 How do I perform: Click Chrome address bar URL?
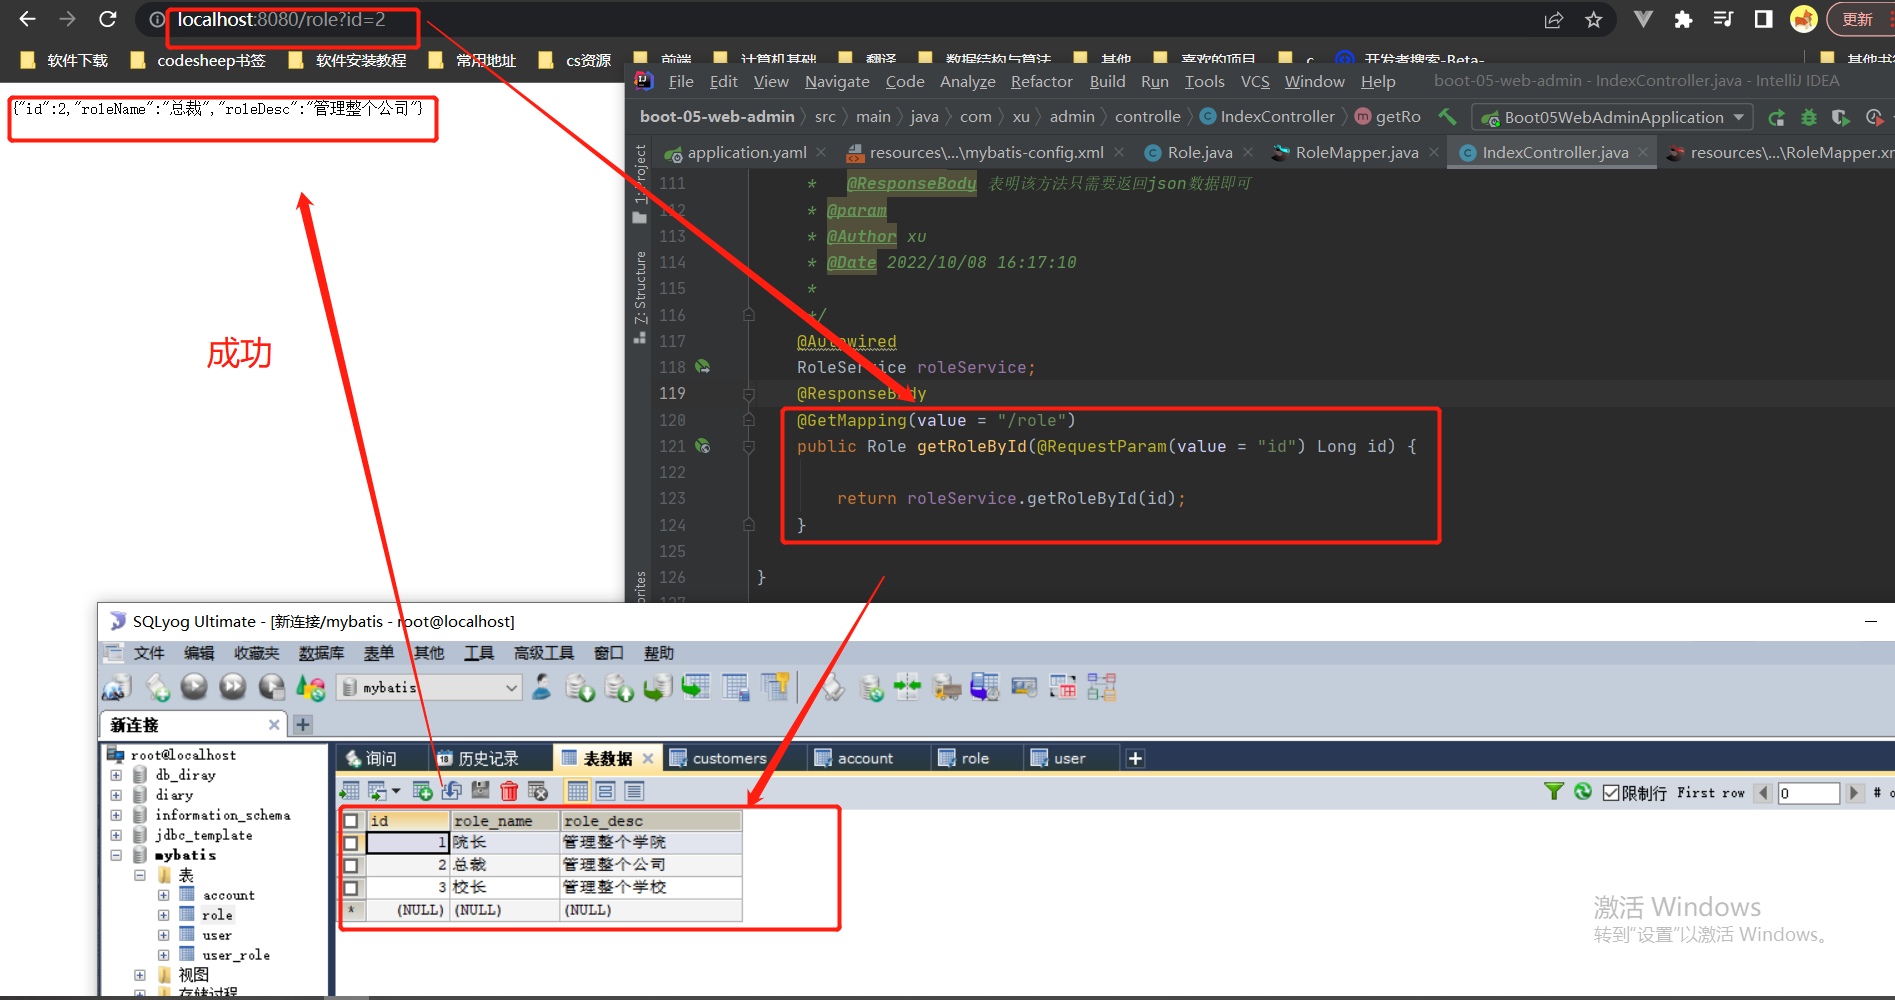(281, 19)
